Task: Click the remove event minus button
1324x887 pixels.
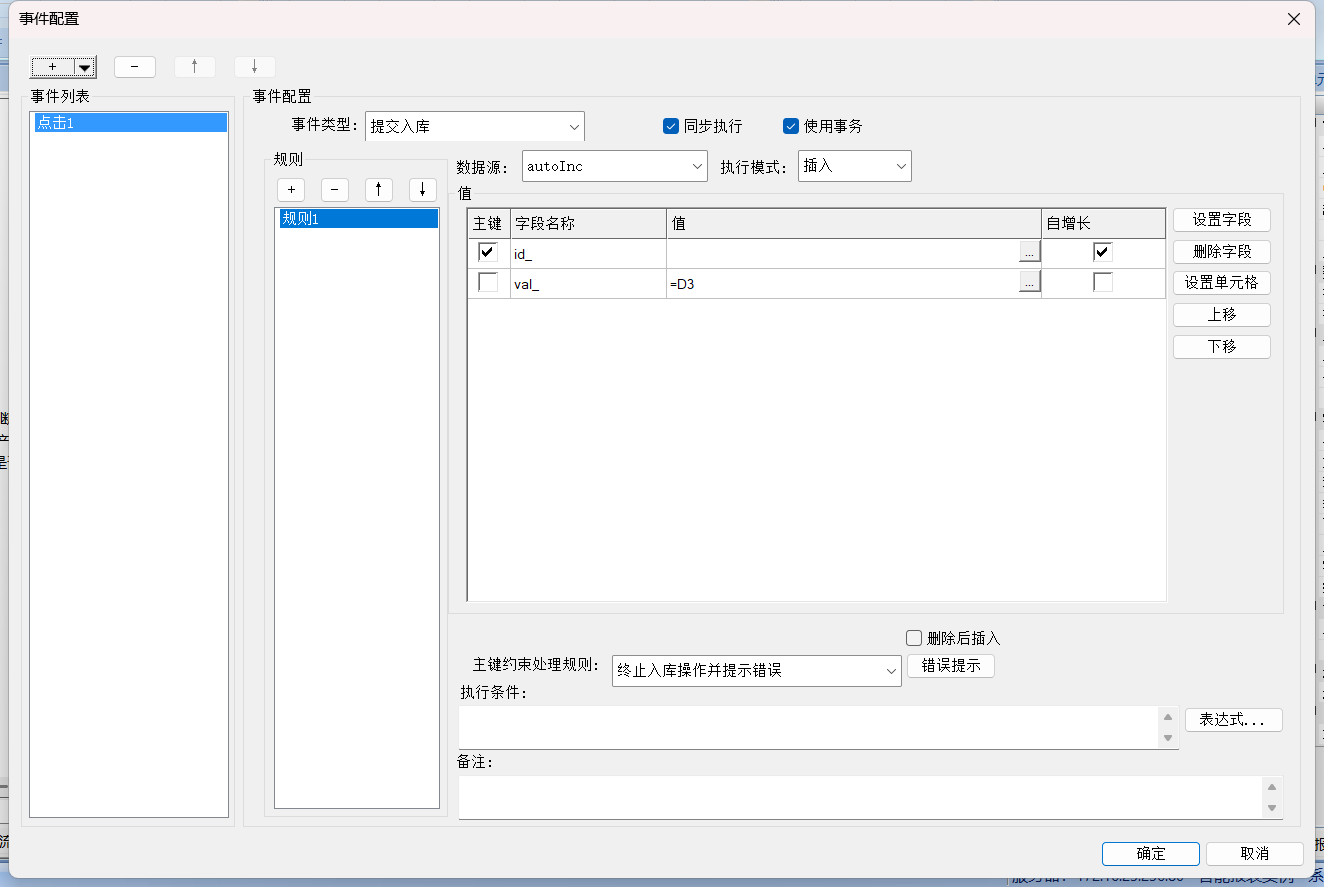Action: (135, 67)
